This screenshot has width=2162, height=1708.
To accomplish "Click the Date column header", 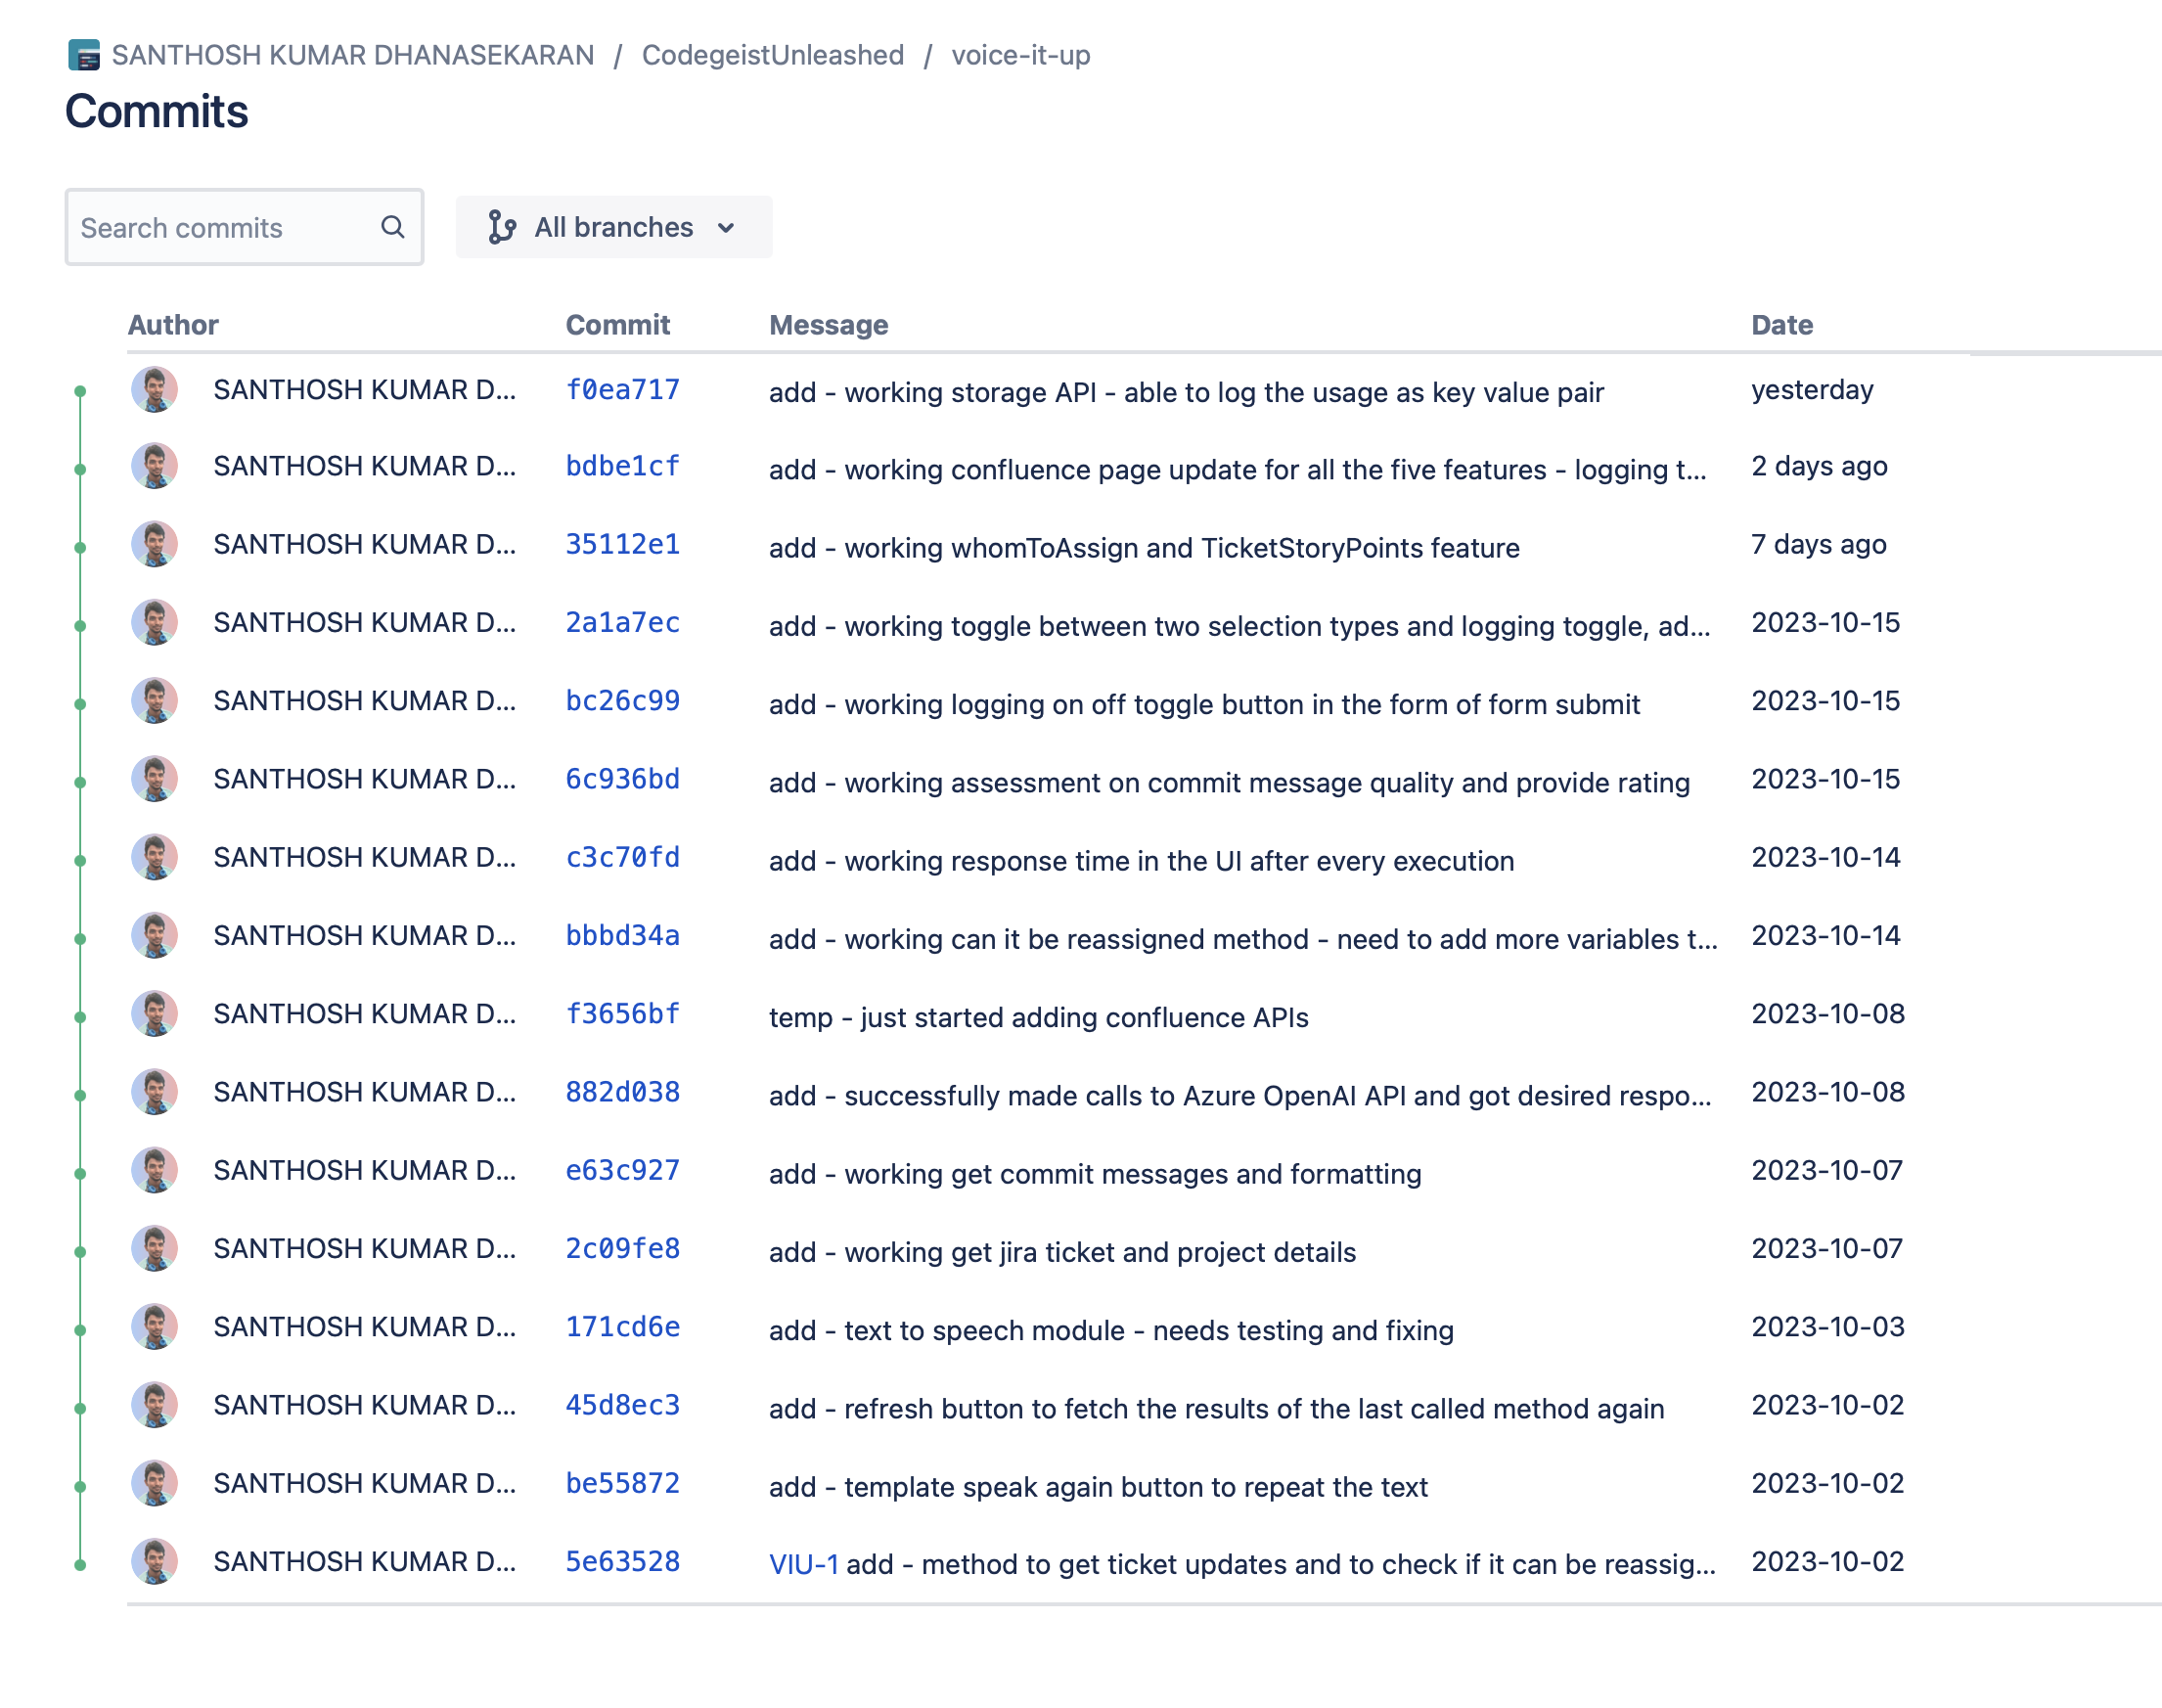I will point(1781,325).
